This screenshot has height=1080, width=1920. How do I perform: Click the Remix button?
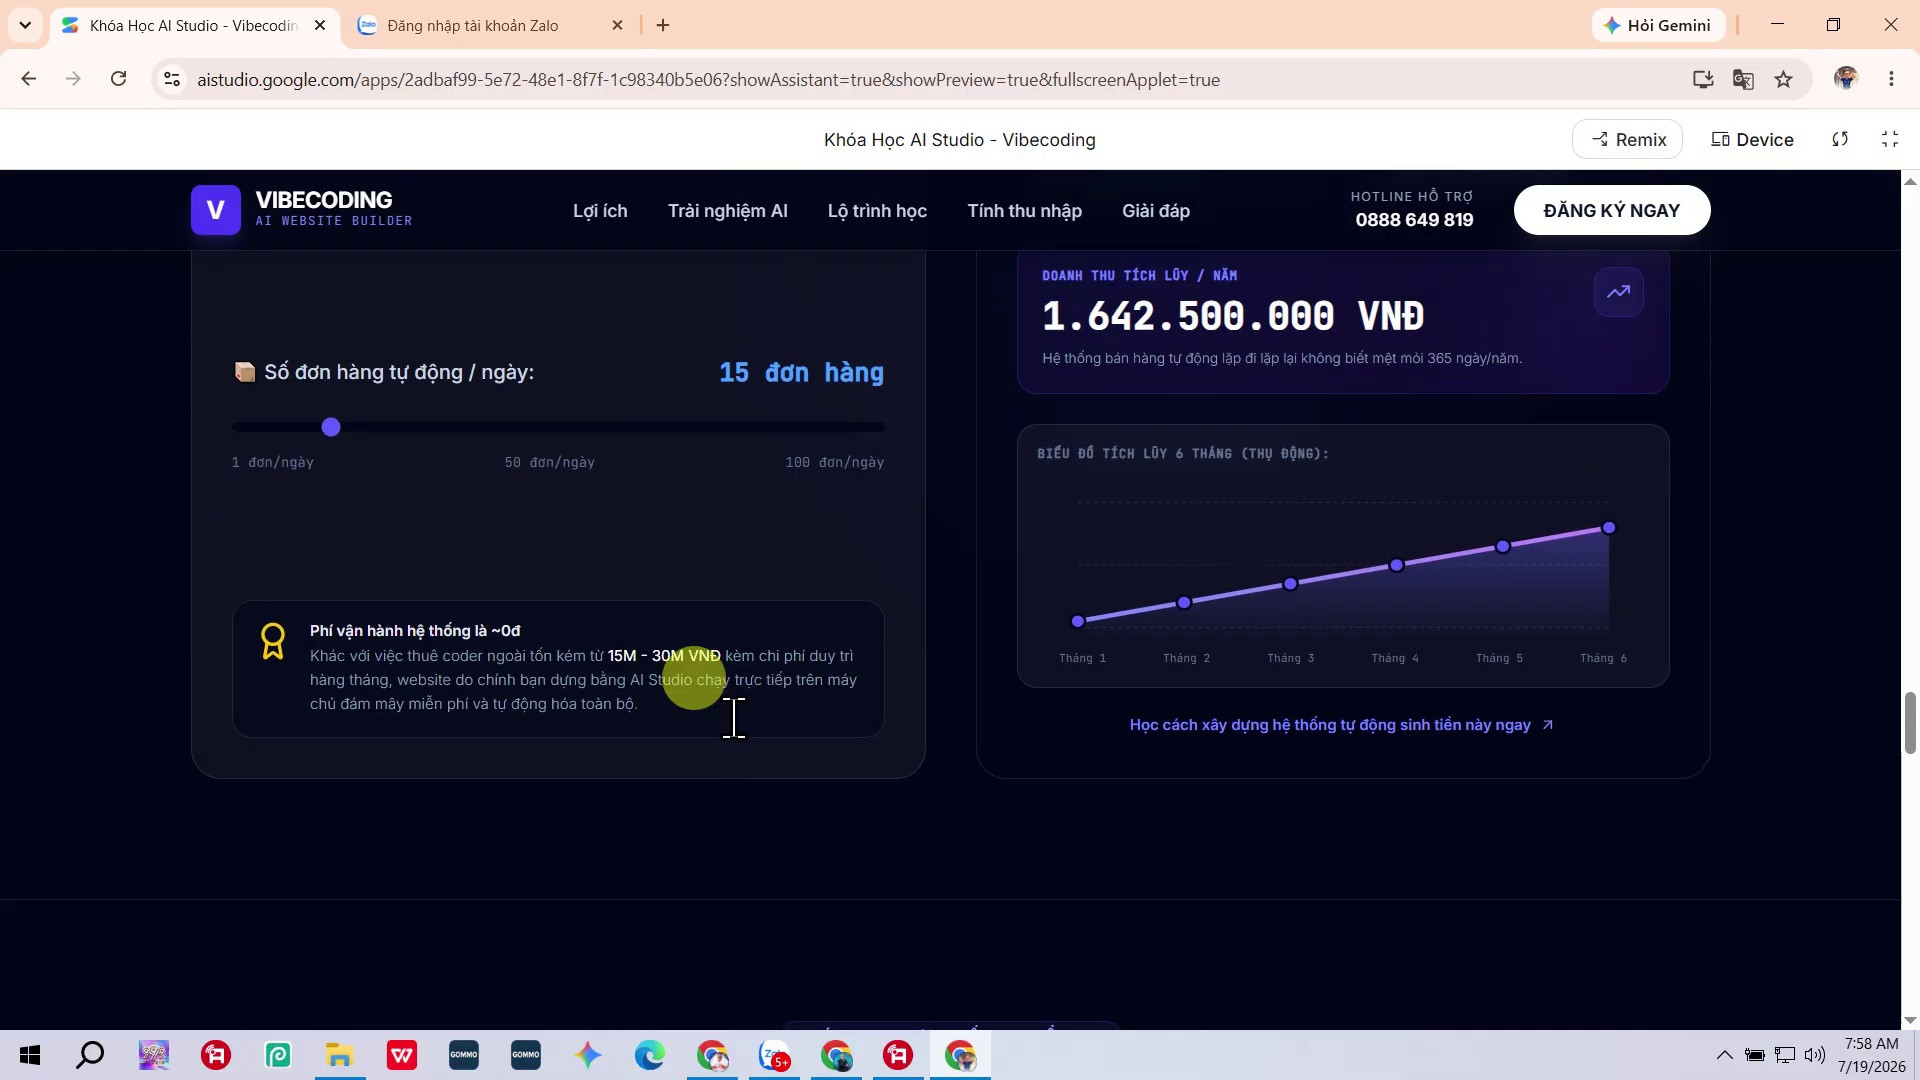(1628, 140)
